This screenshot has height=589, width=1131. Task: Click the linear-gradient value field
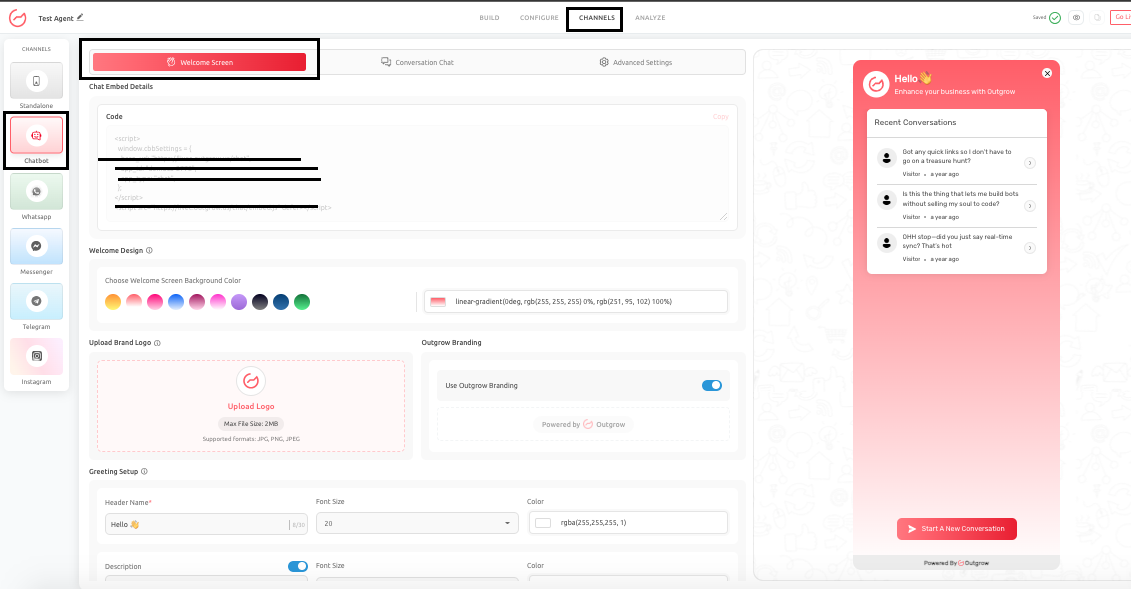point(576,301)
